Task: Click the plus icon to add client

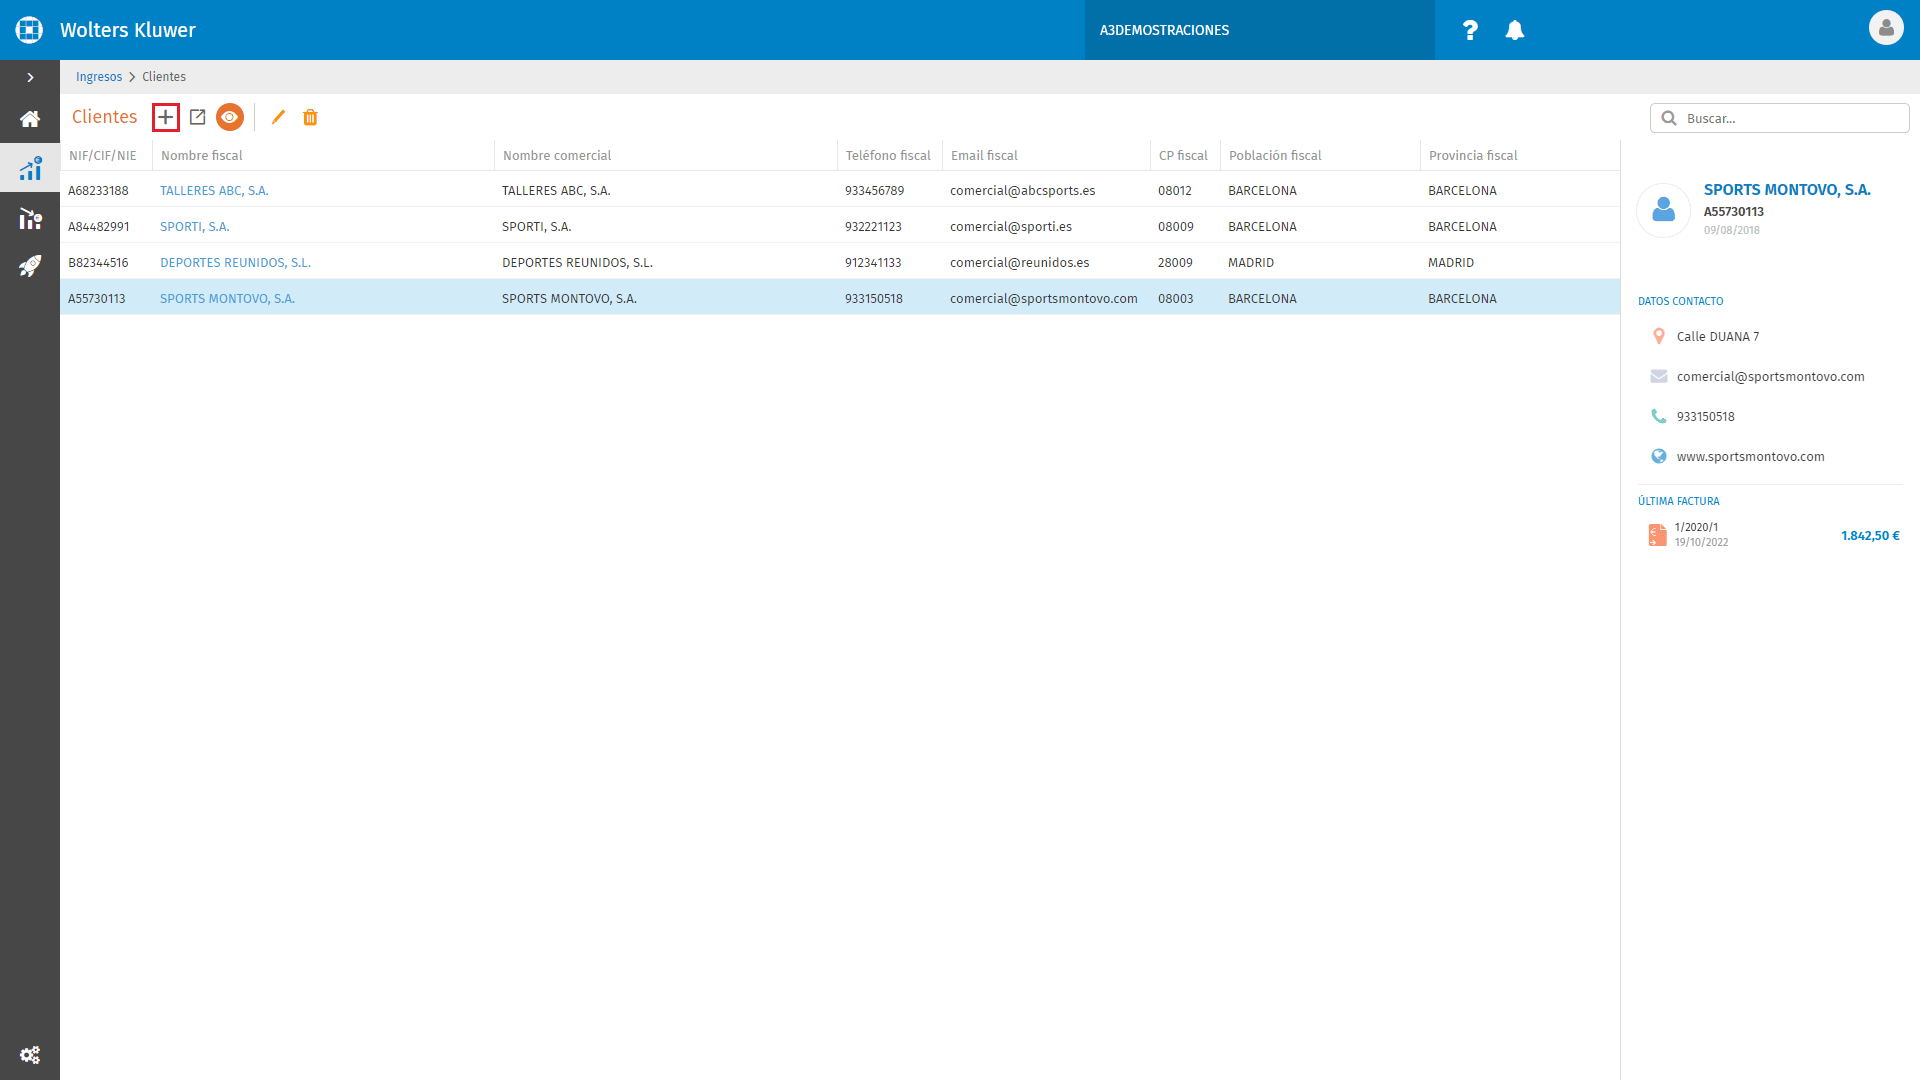Action: pos(166,117)
